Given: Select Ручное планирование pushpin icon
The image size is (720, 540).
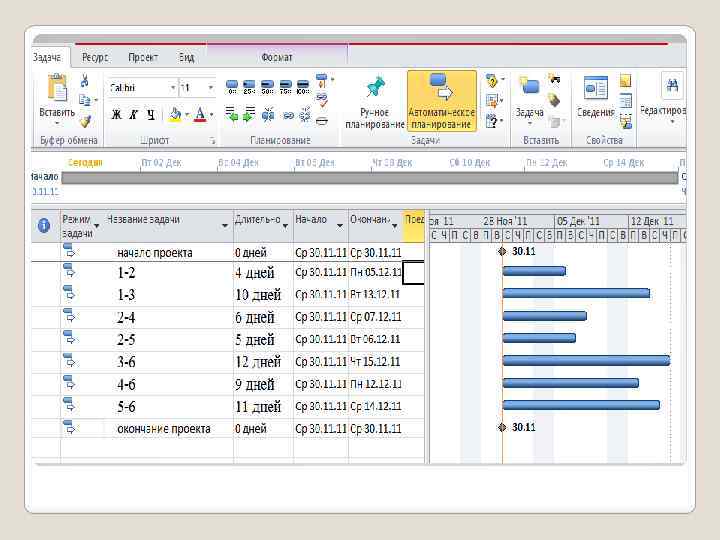Looking at the screenshot, I should tap(375, 88).
